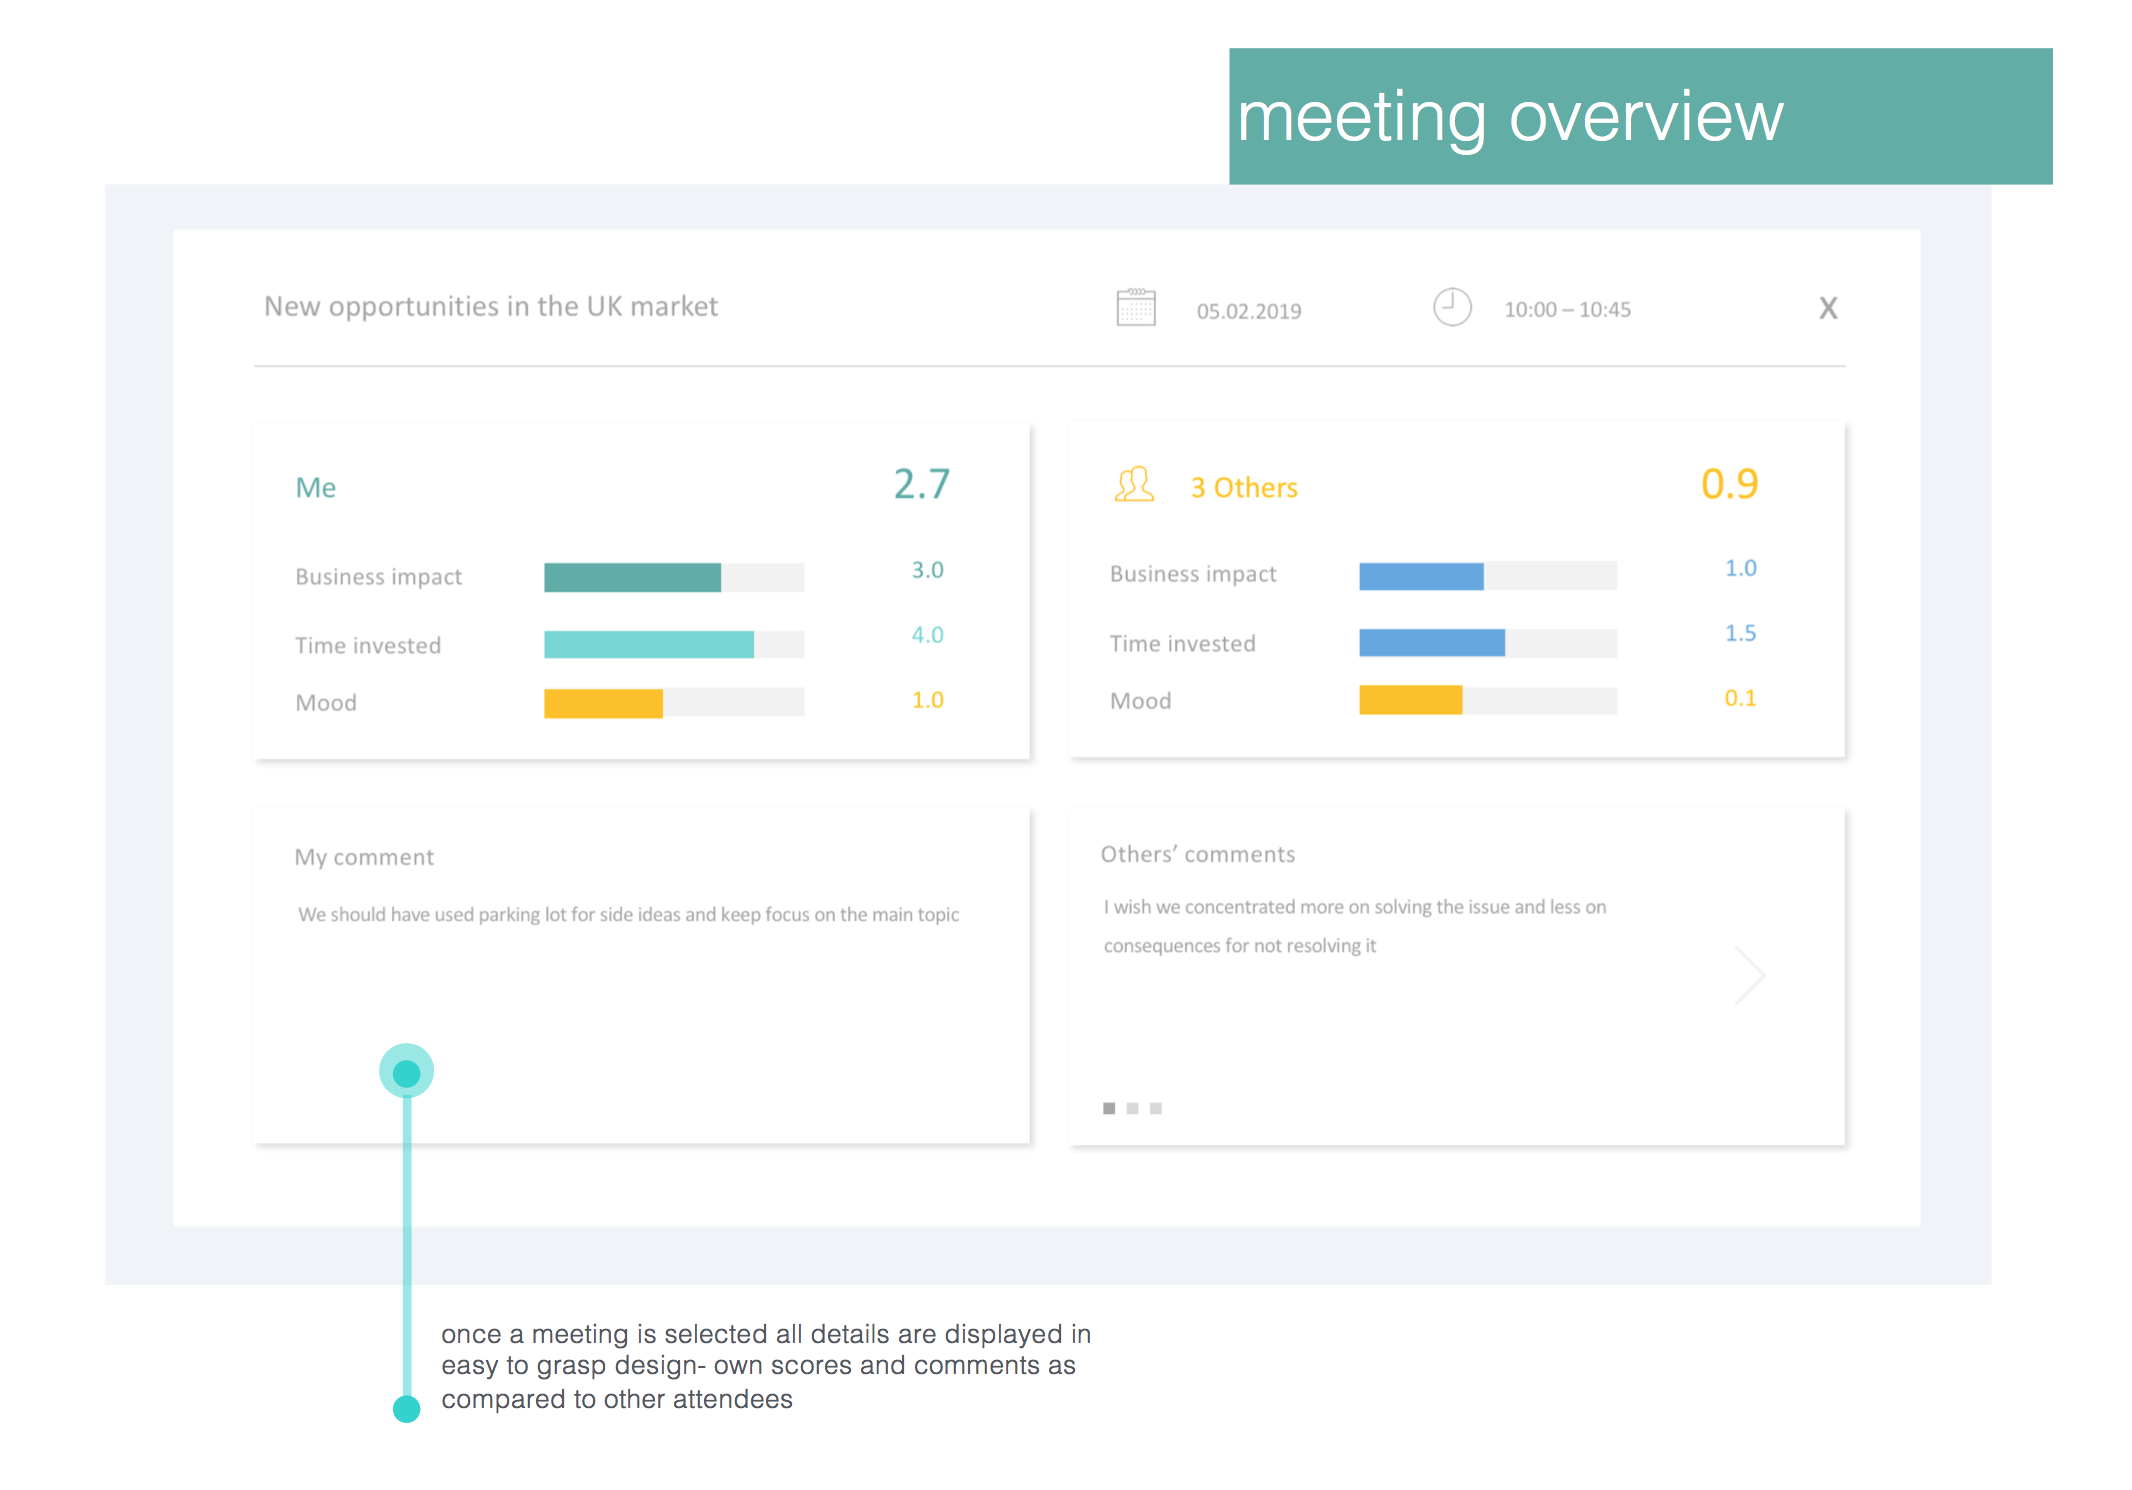Click the clock icon beside the meeting time
The height and width of the screenshot is (1490, 2132).
[1451, 307]
